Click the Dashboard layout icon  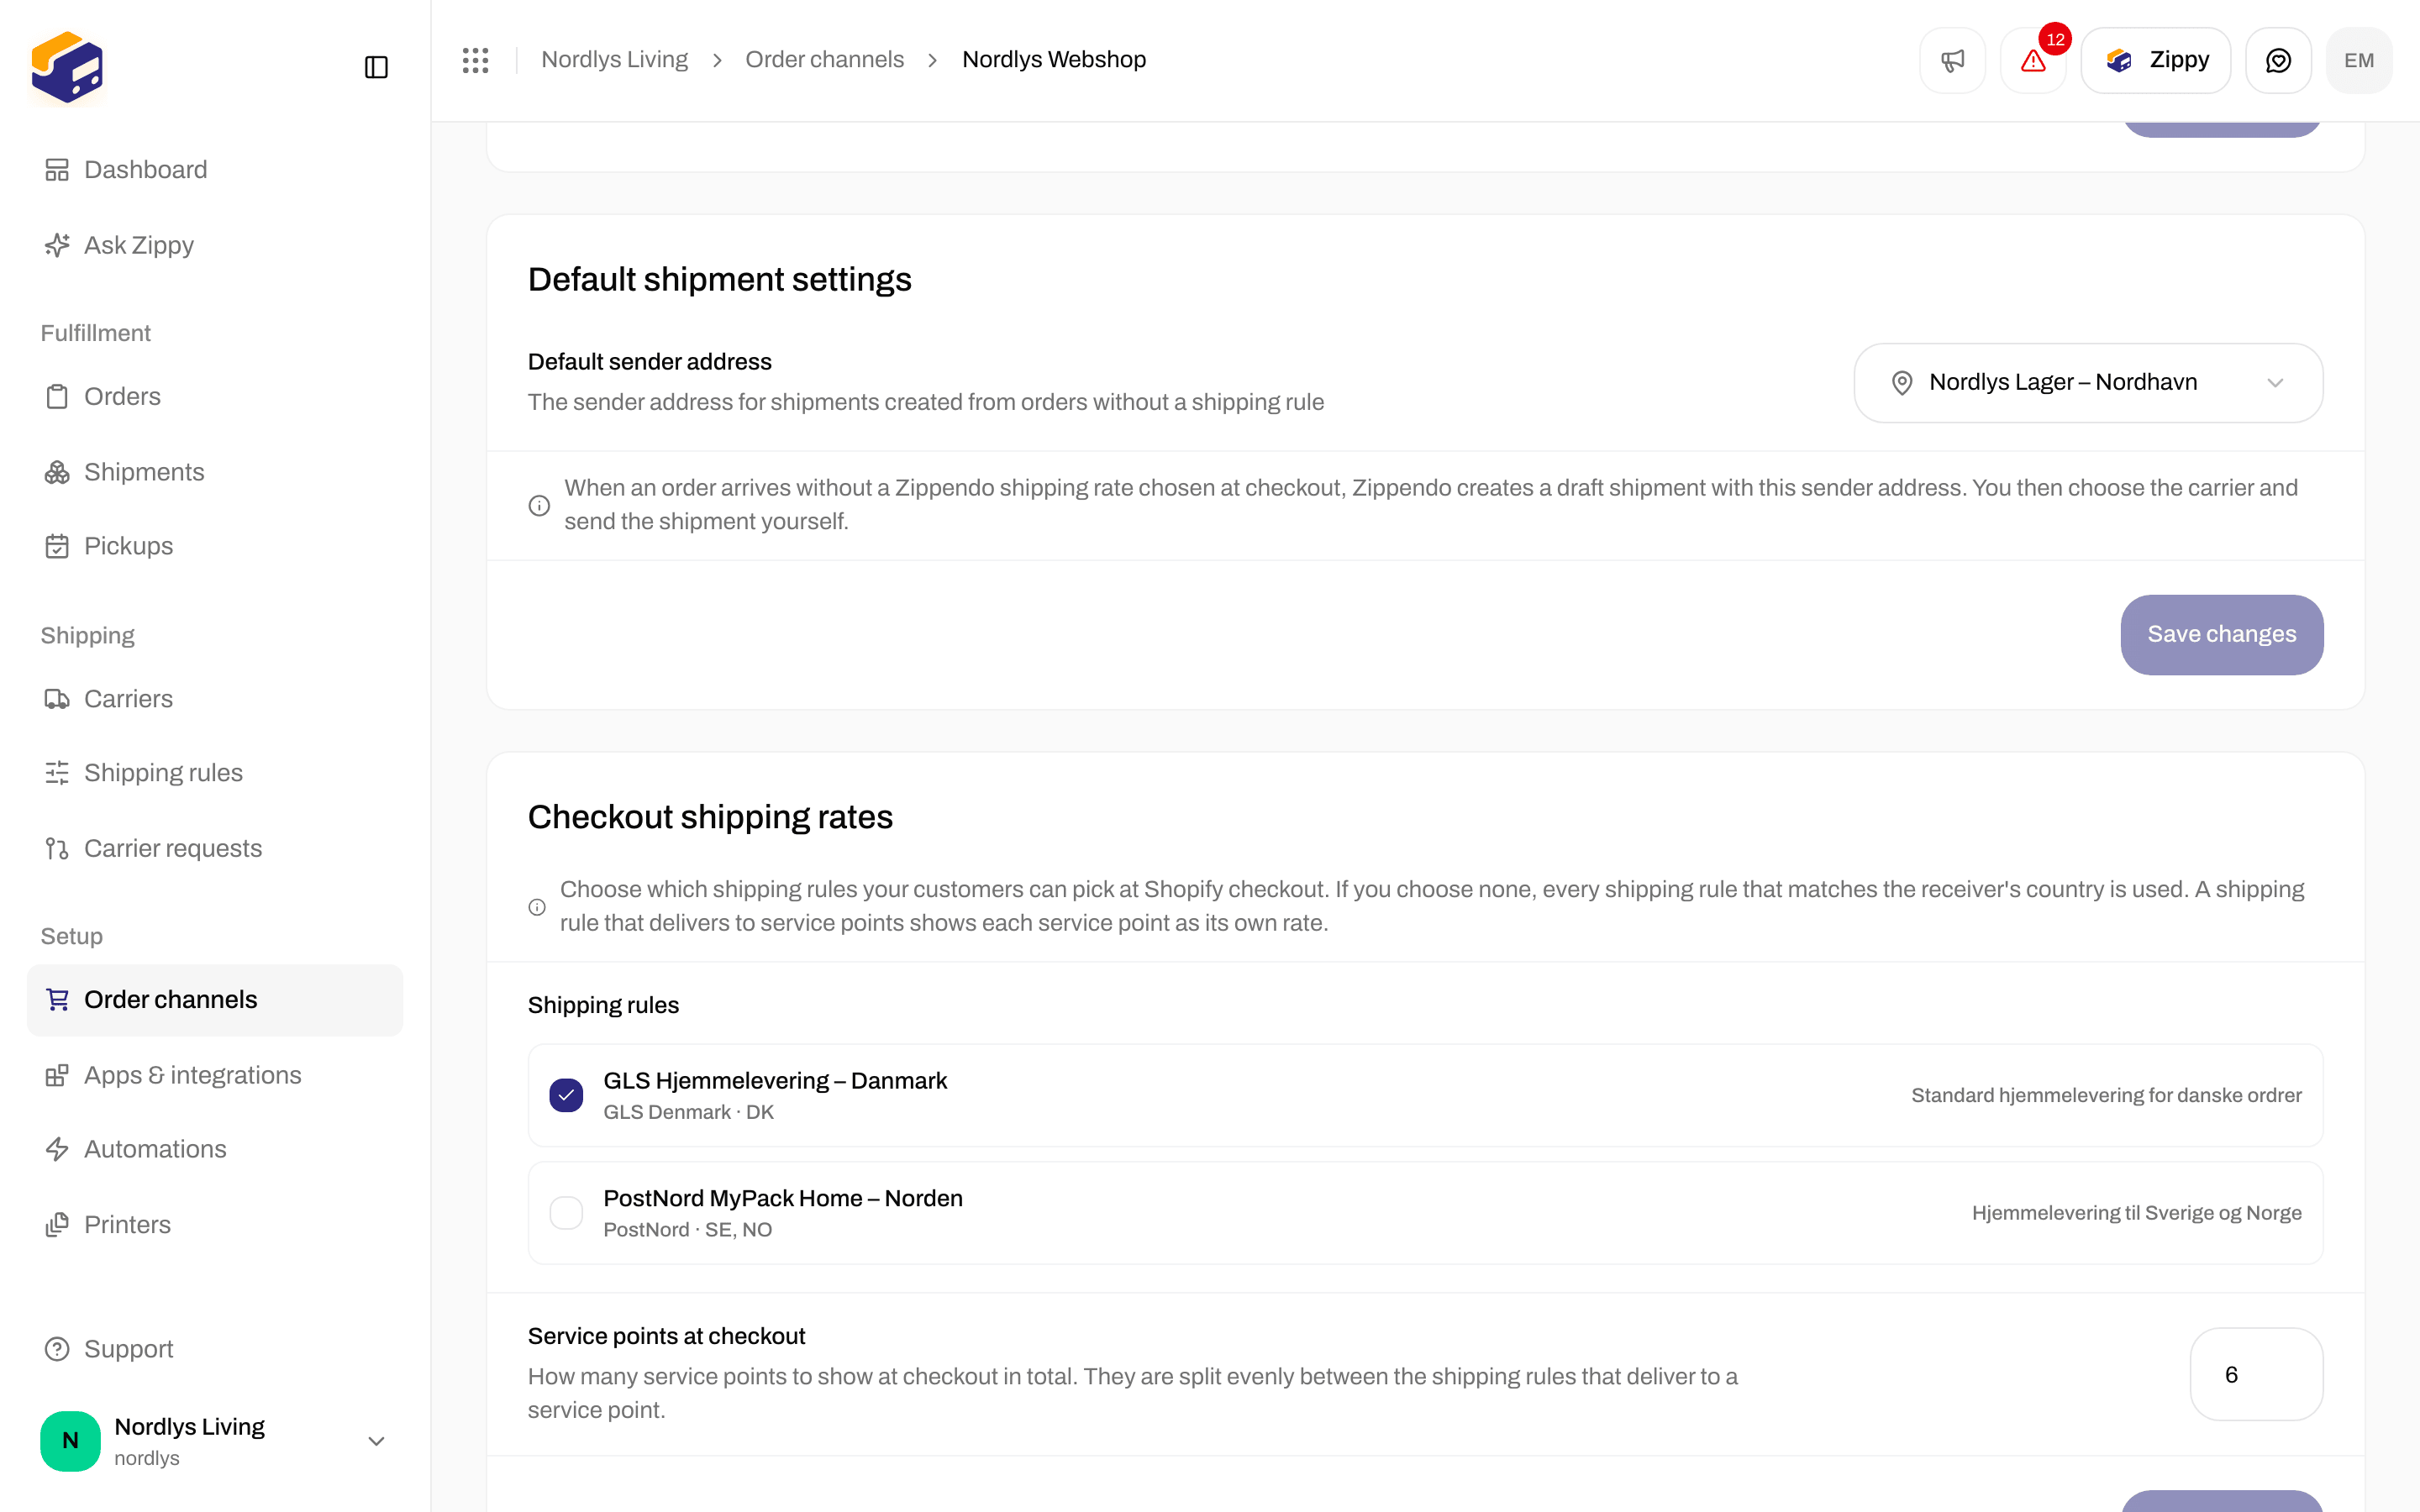tap(57, 170)
